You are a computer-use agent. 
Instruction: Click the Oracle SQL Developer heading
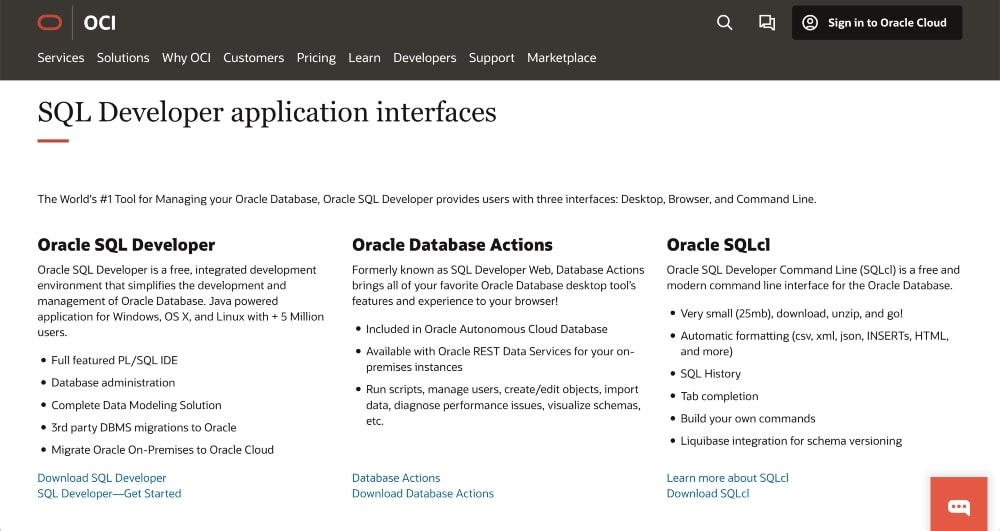coord(126,245)
